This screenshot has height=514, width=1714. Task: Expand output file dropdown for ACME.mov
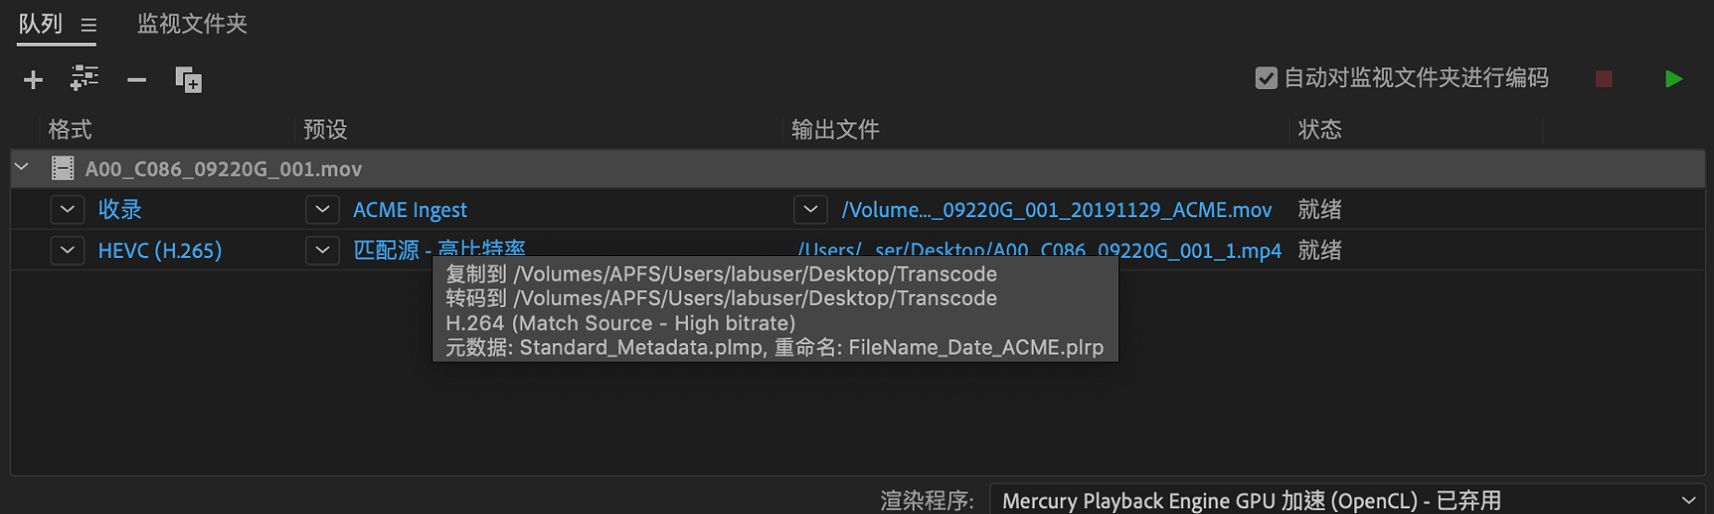[x=811, y=210]
